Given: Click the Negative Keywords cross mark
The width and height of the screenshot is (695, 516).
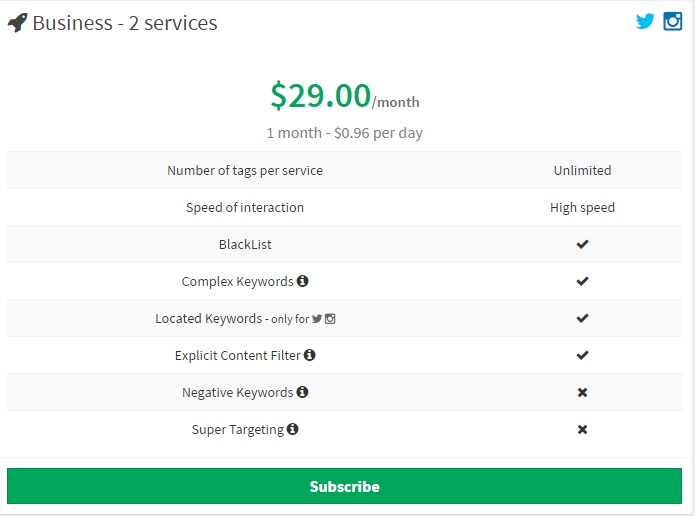Looking at the screenshot, I should pos(582,392).
